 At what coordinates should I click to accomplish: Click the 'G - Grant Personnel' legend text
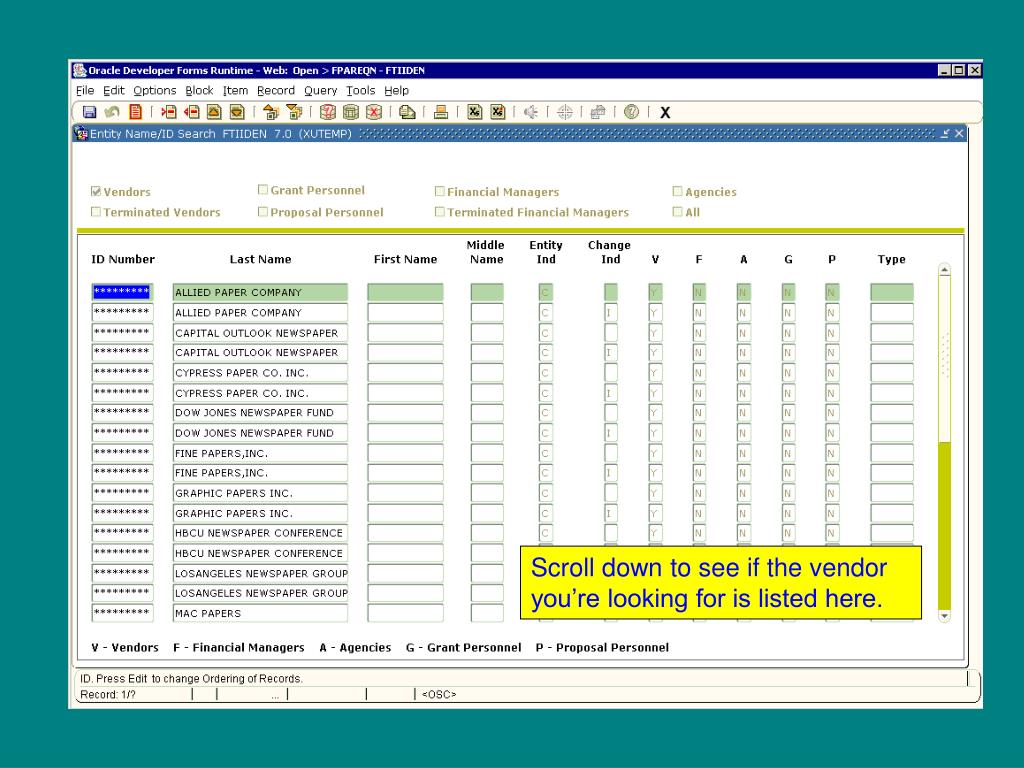point(463,647)
